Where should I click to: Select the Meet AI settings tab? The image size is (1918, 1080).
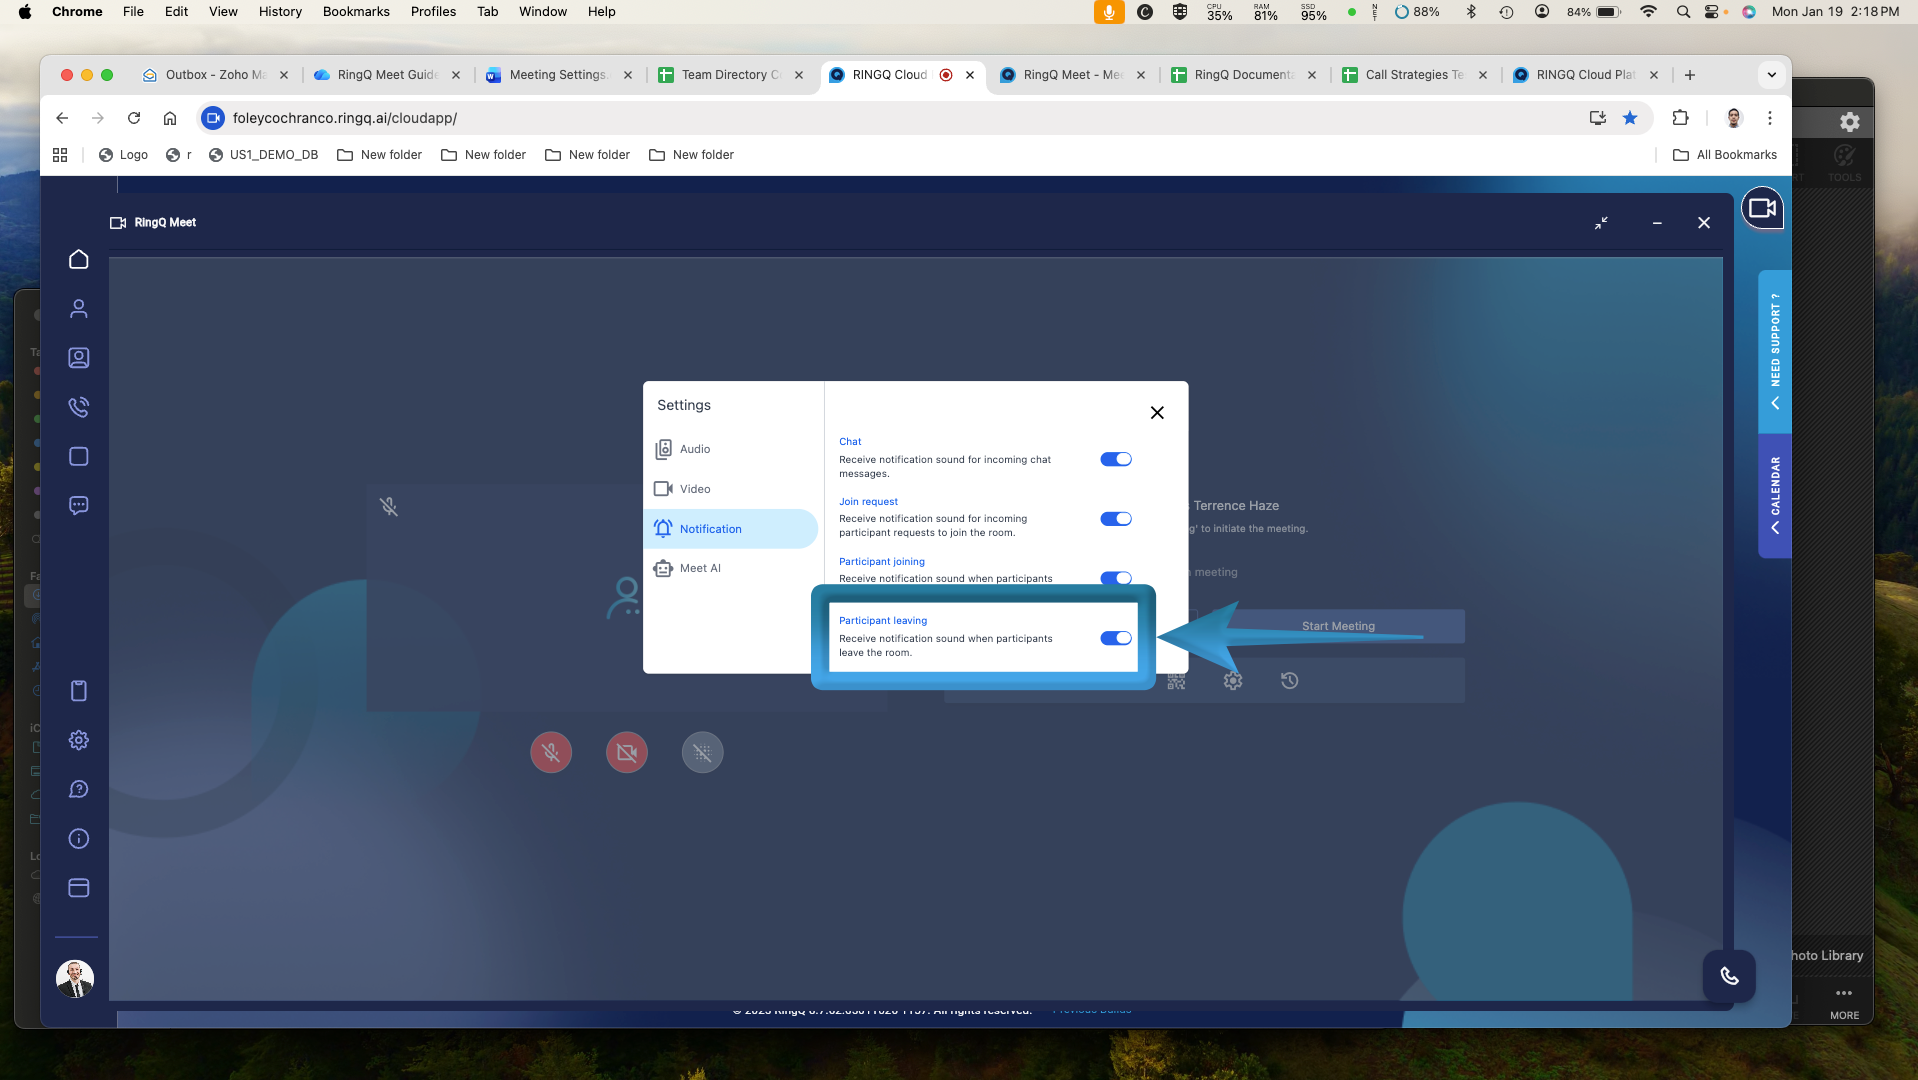(699, 569)
